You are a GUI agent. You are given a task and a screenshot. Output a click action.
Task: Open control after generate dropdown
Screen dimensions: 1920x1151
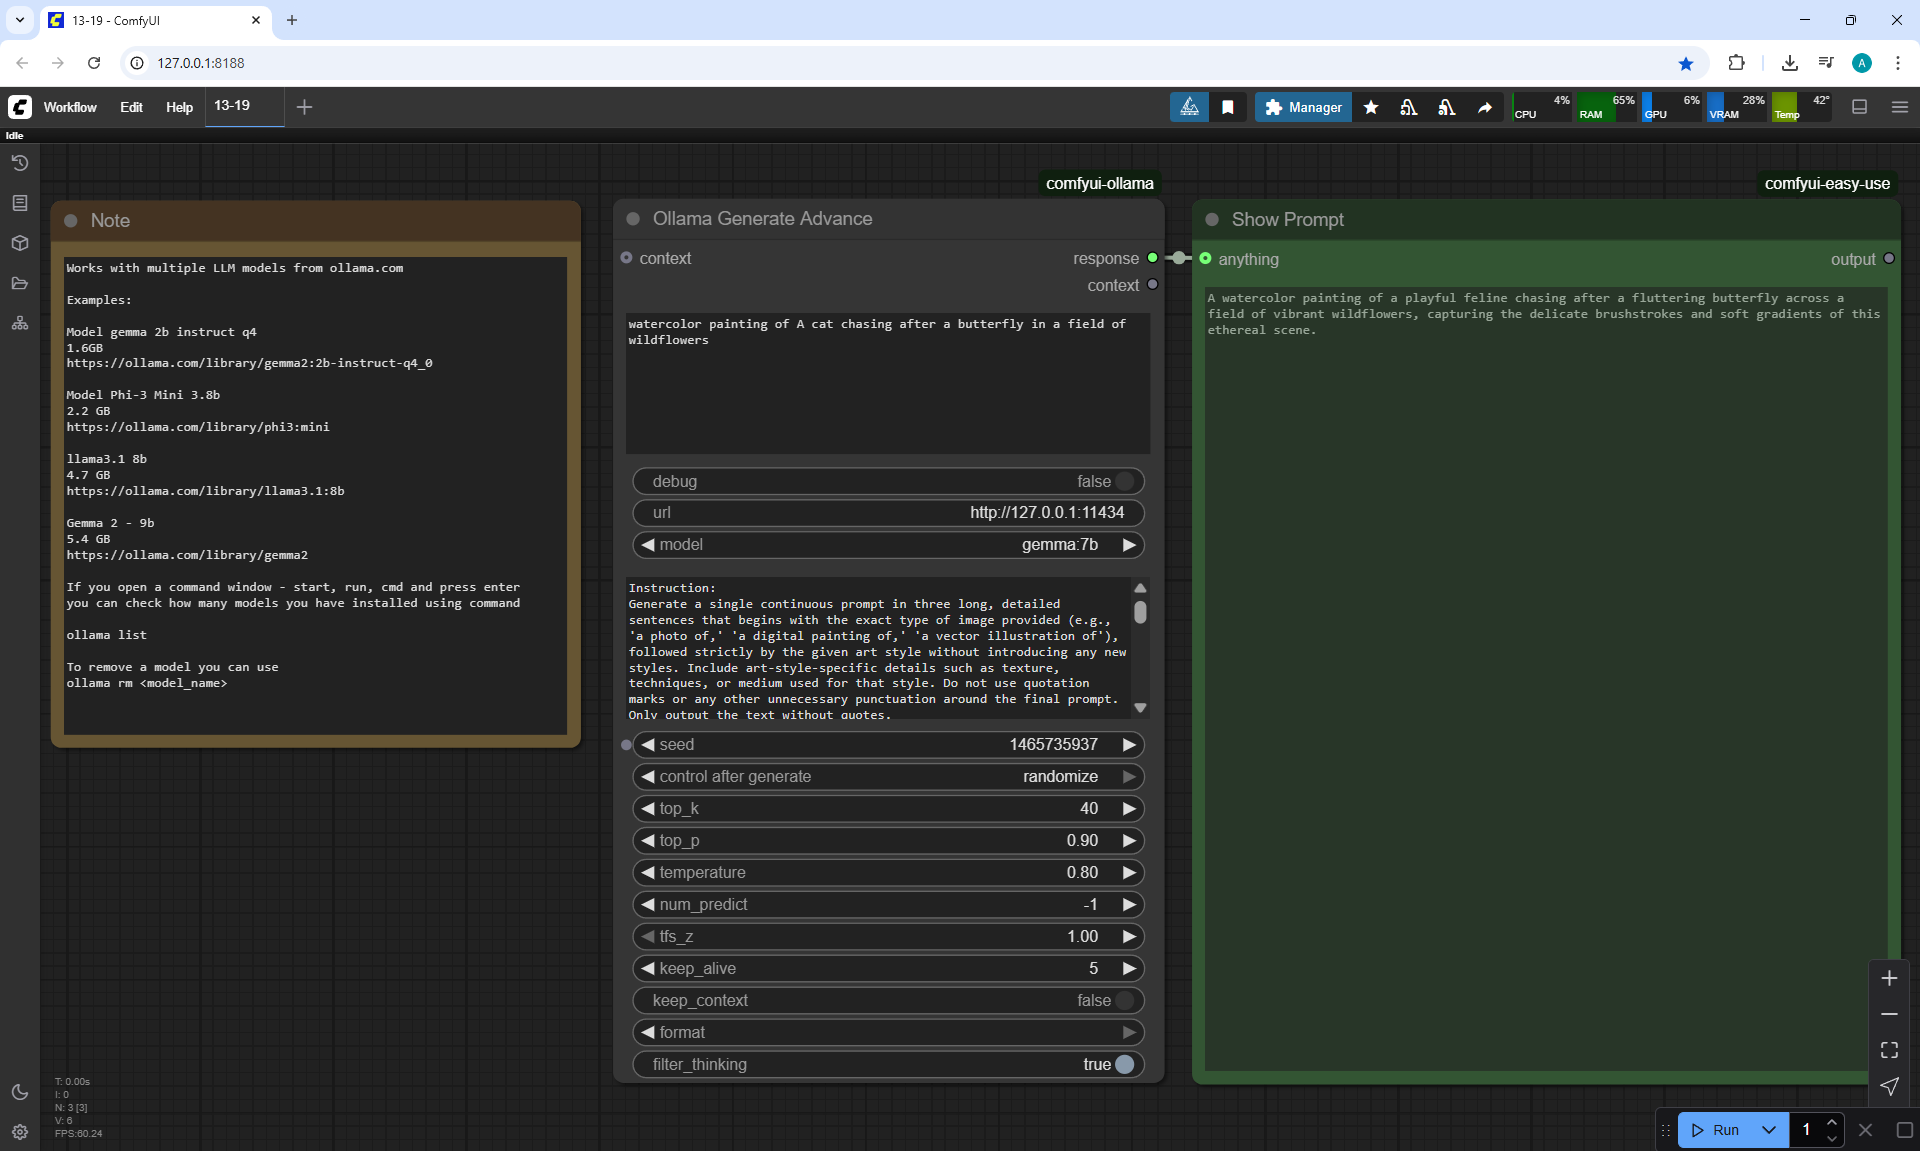click(x=888, y=777)
